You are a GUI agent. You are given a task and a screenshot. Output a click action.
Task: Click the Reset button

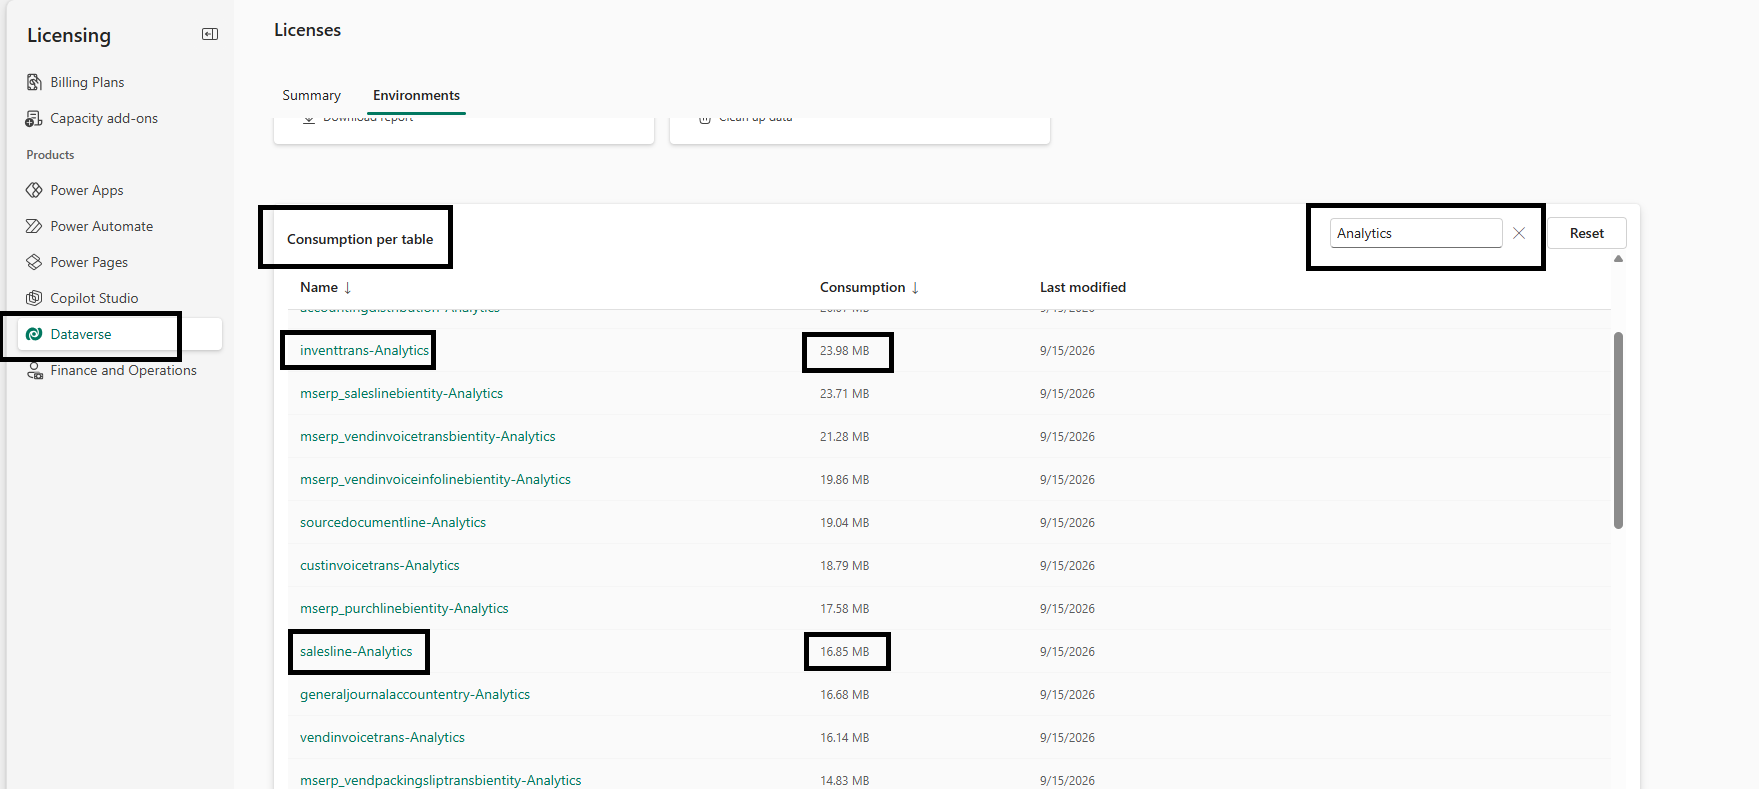(x=1587, y=233)
